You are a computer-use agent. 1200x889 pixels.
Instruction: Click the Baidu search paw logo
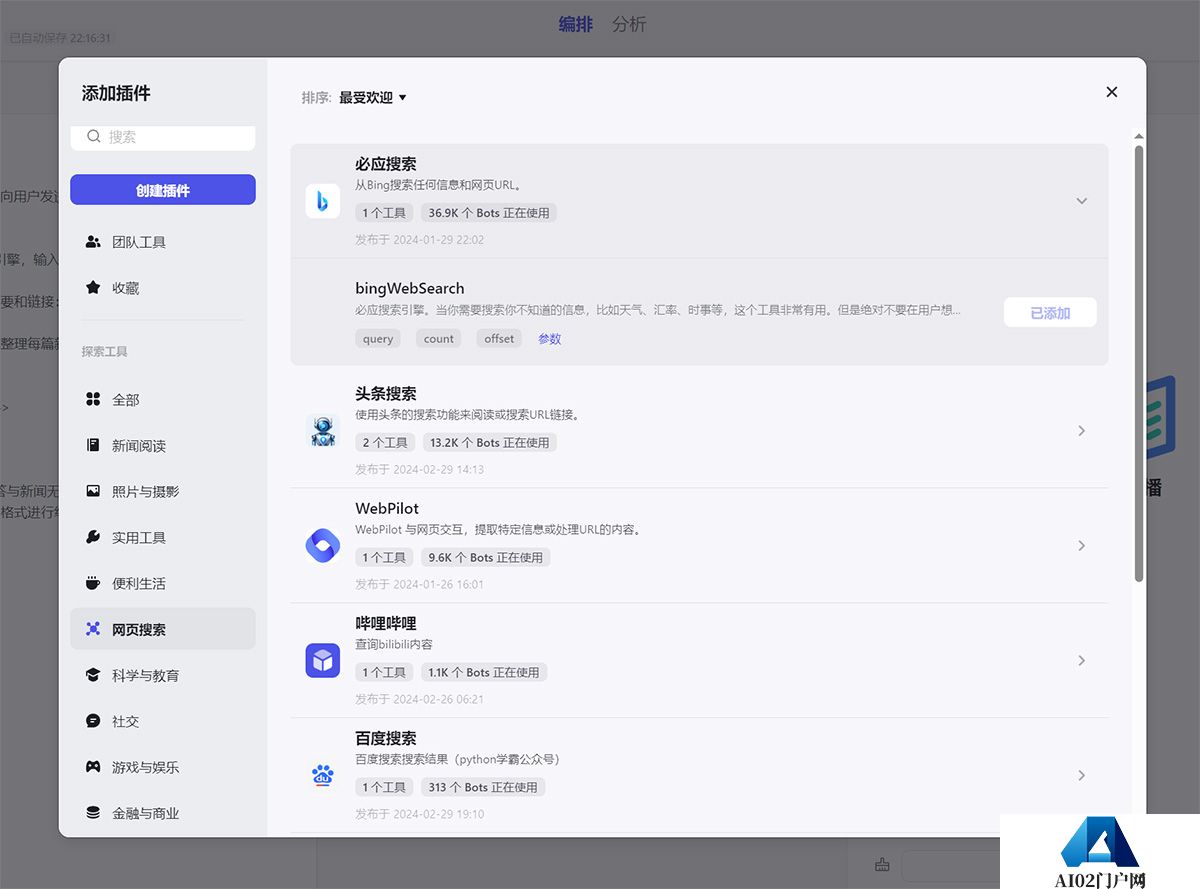tap(322, 776)
